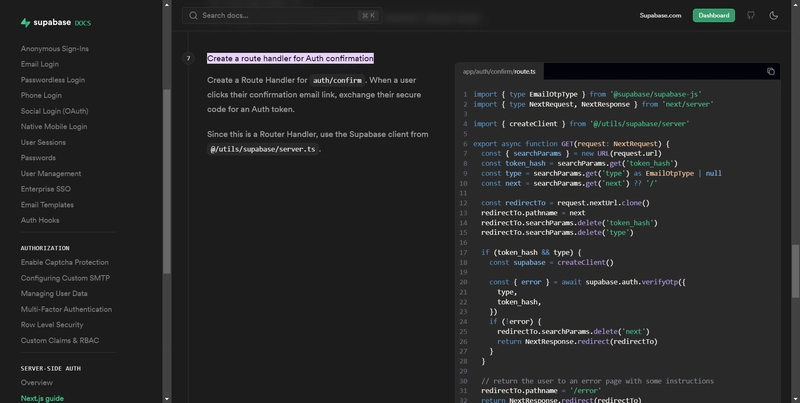This screenshot has width=800, height=403.
Task: Click sidebar scrollbar up arrow
Action: pos(167,5)
